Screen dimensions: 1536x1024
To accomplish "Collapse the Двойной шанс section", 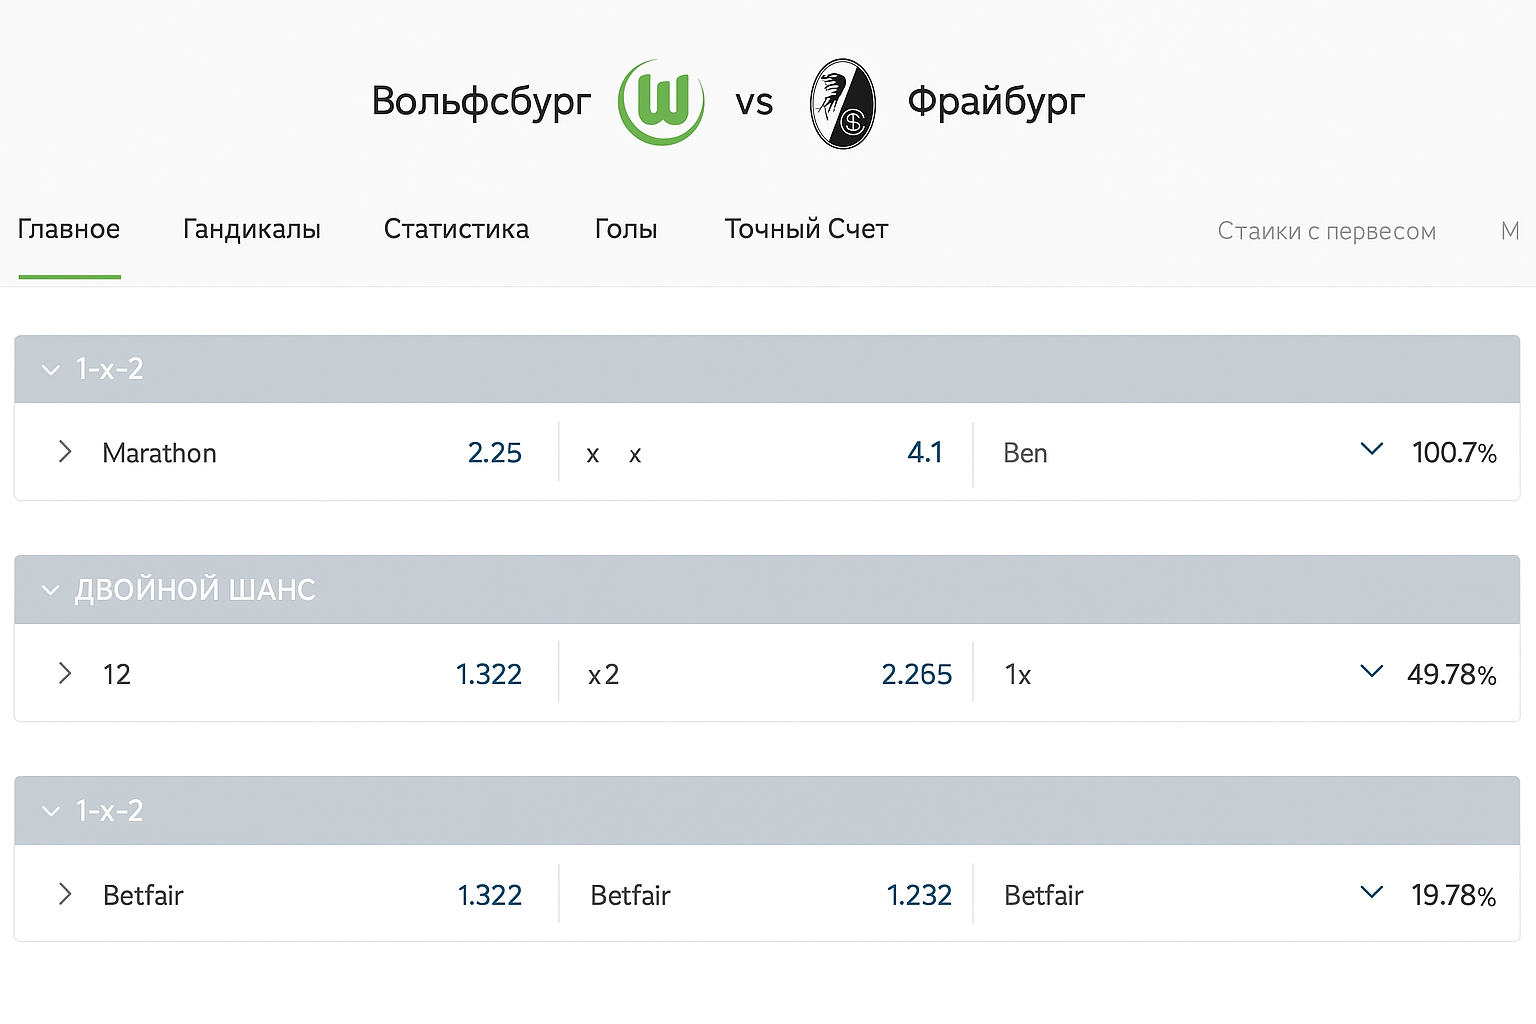I will pyautogui.click(x=51, y=590).
